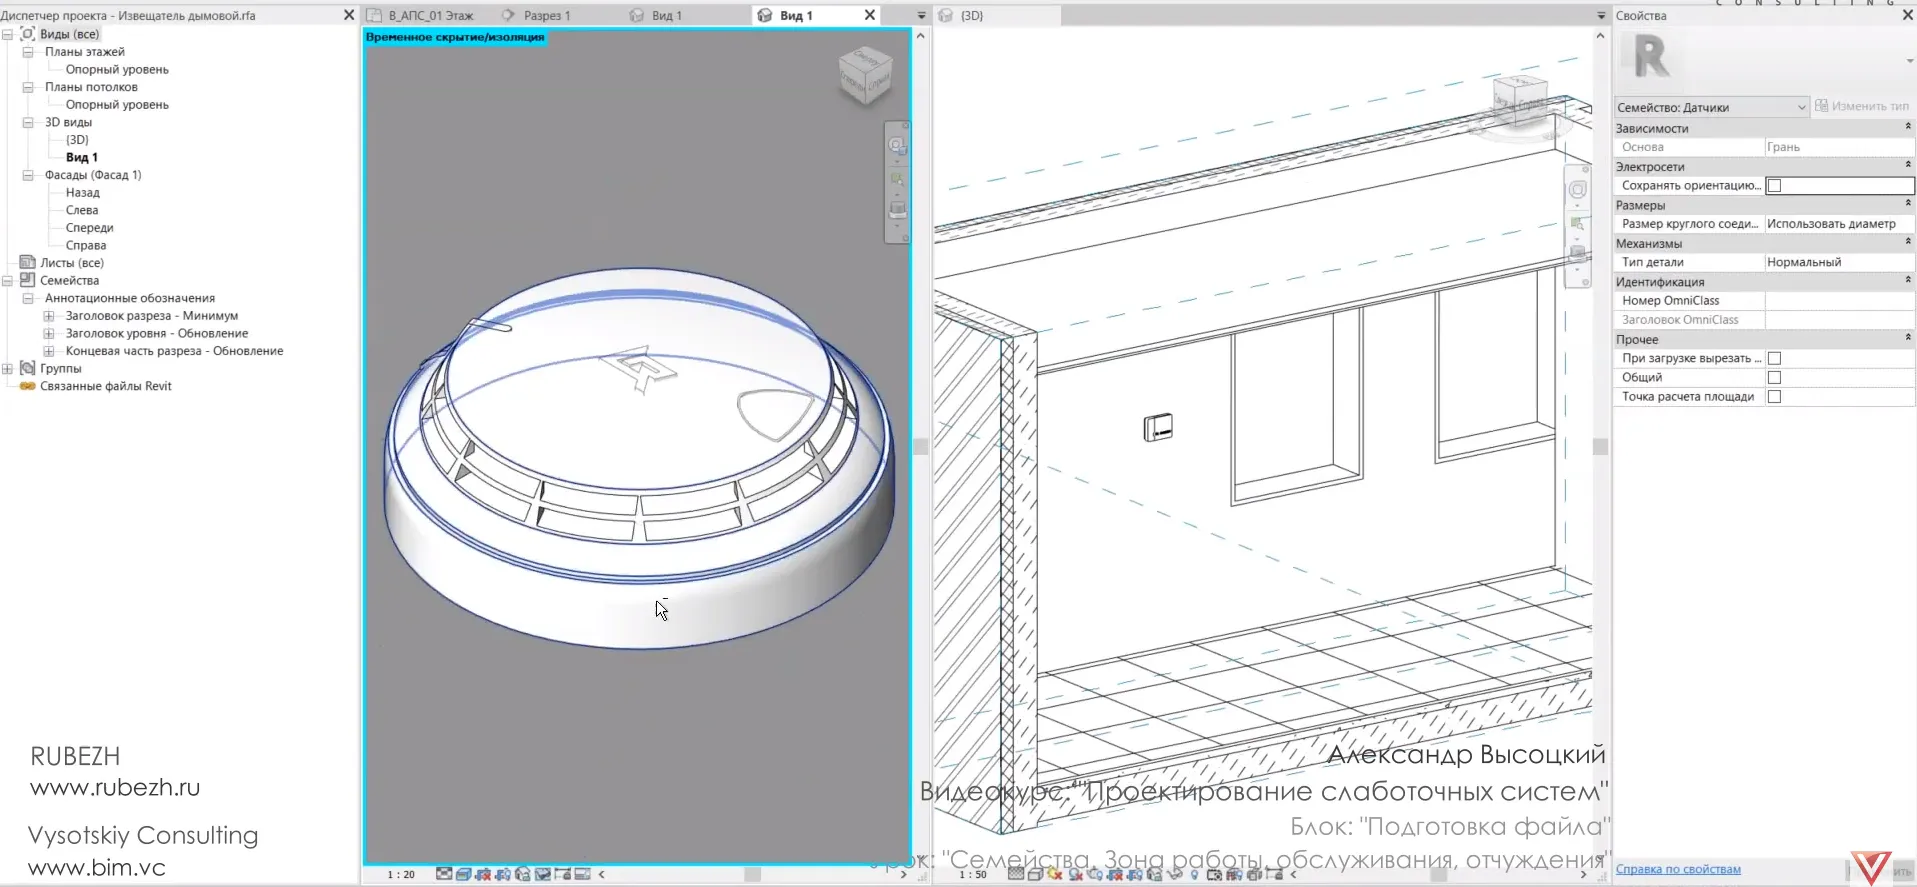Open Visual Style options under the Вид 1 view
The height and width of the screenshot is (887, 1917).
coord(463,874)
